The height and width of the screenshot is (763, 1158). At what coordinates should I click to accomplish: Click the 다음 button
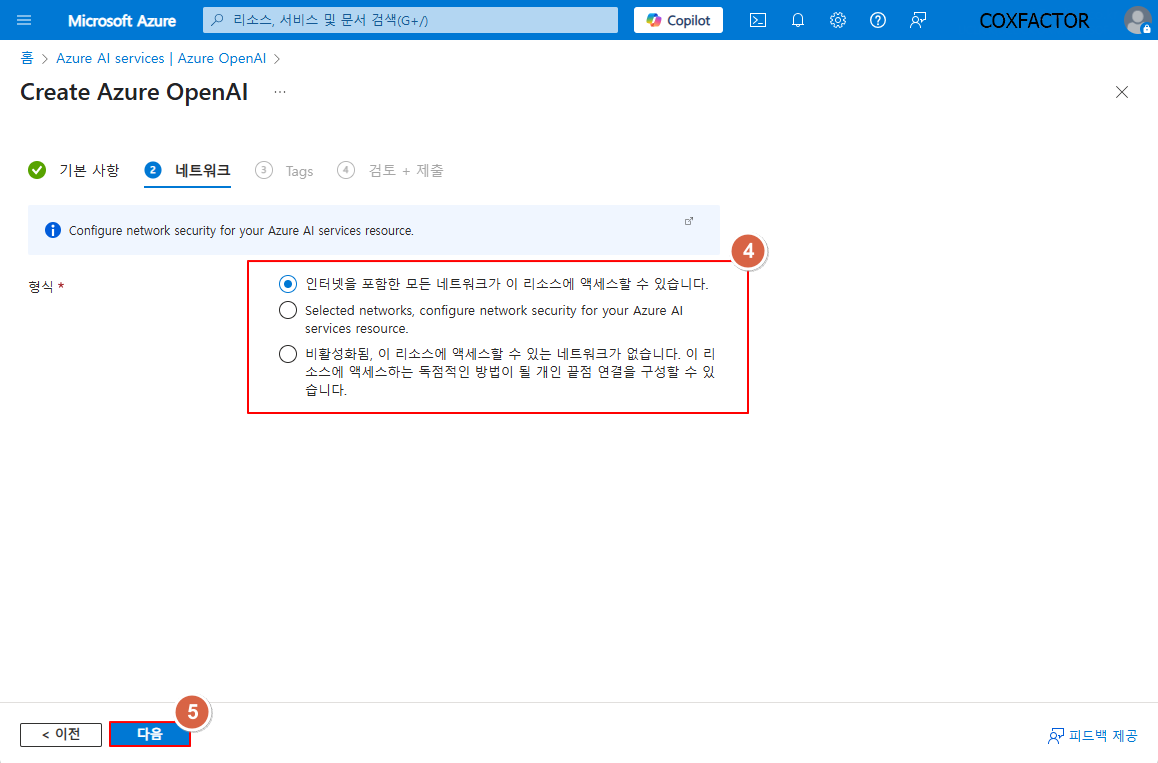[150, 734]
